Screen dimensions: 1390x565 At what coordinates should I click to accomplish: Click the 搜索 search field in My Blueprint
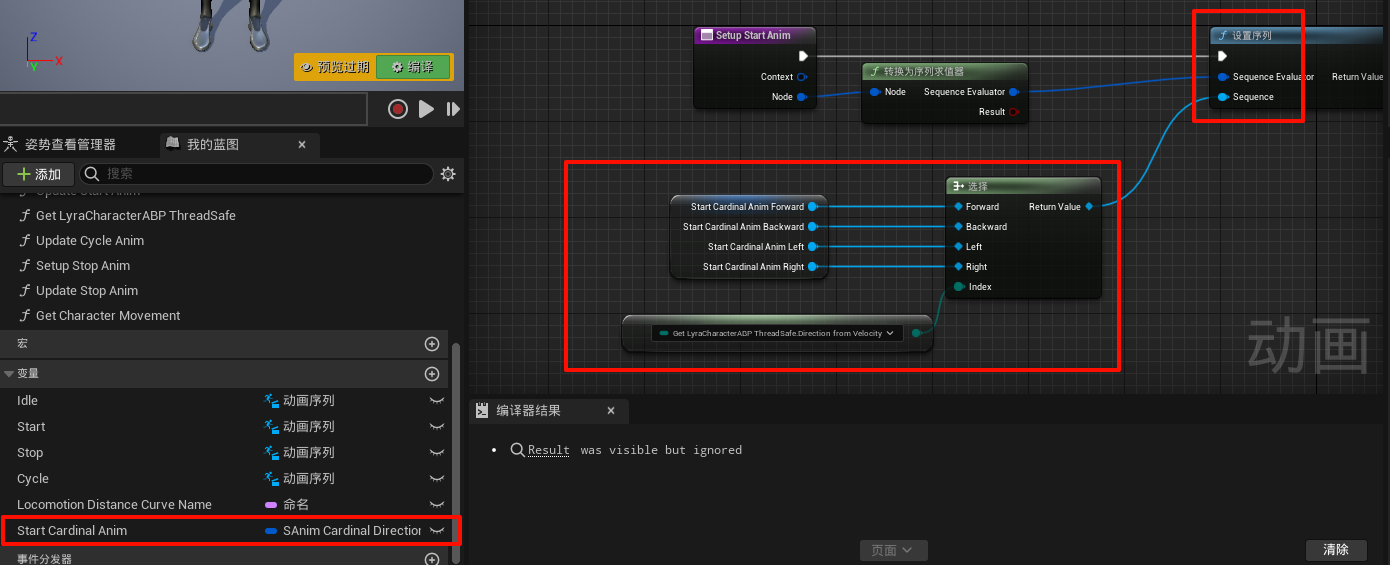255,174
